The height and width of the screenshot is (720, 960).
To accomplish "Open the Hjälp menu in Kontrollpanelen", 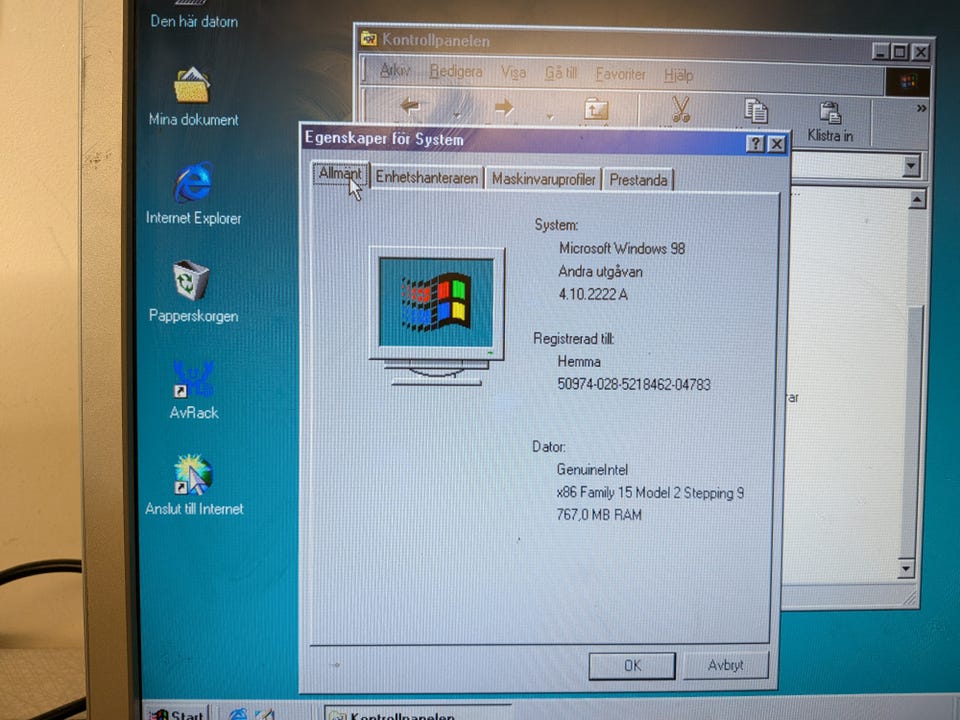I will coord(678,75).
